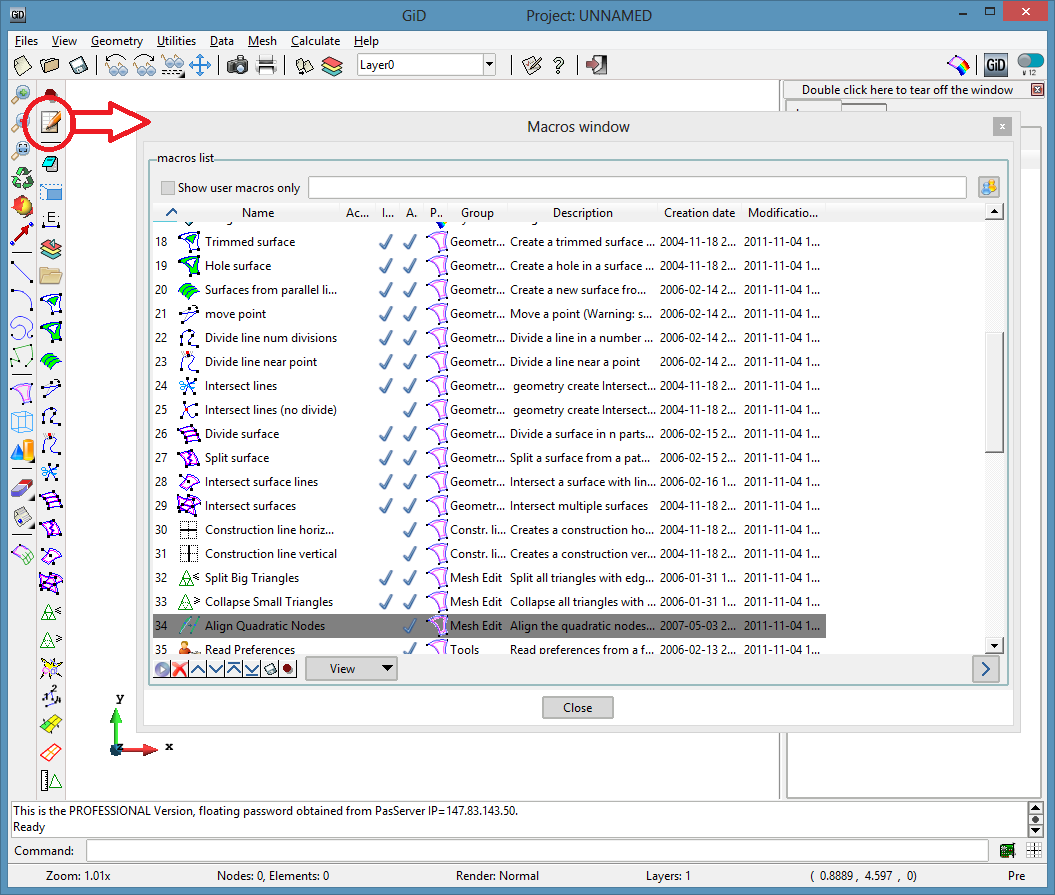
Task: Click the camera snapshot icon in toolbar
Action: point(238,65)
